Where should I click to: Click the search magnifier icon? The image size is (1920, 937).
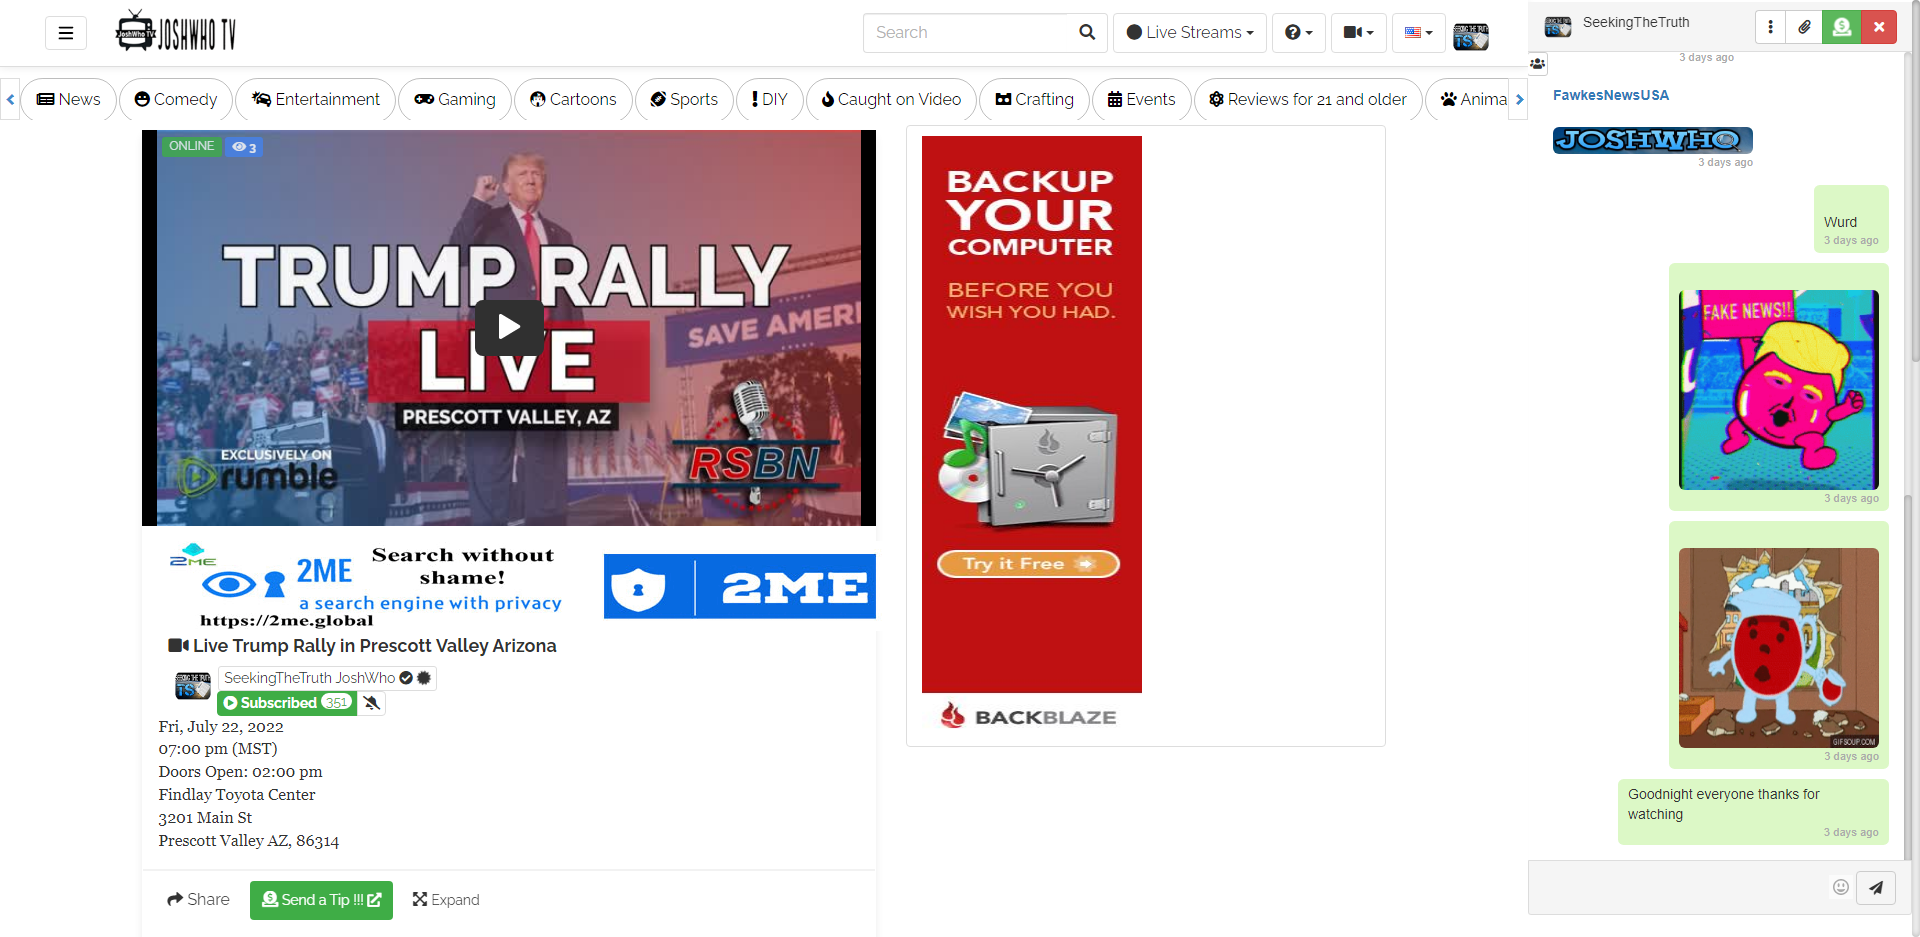[1087, 32]
